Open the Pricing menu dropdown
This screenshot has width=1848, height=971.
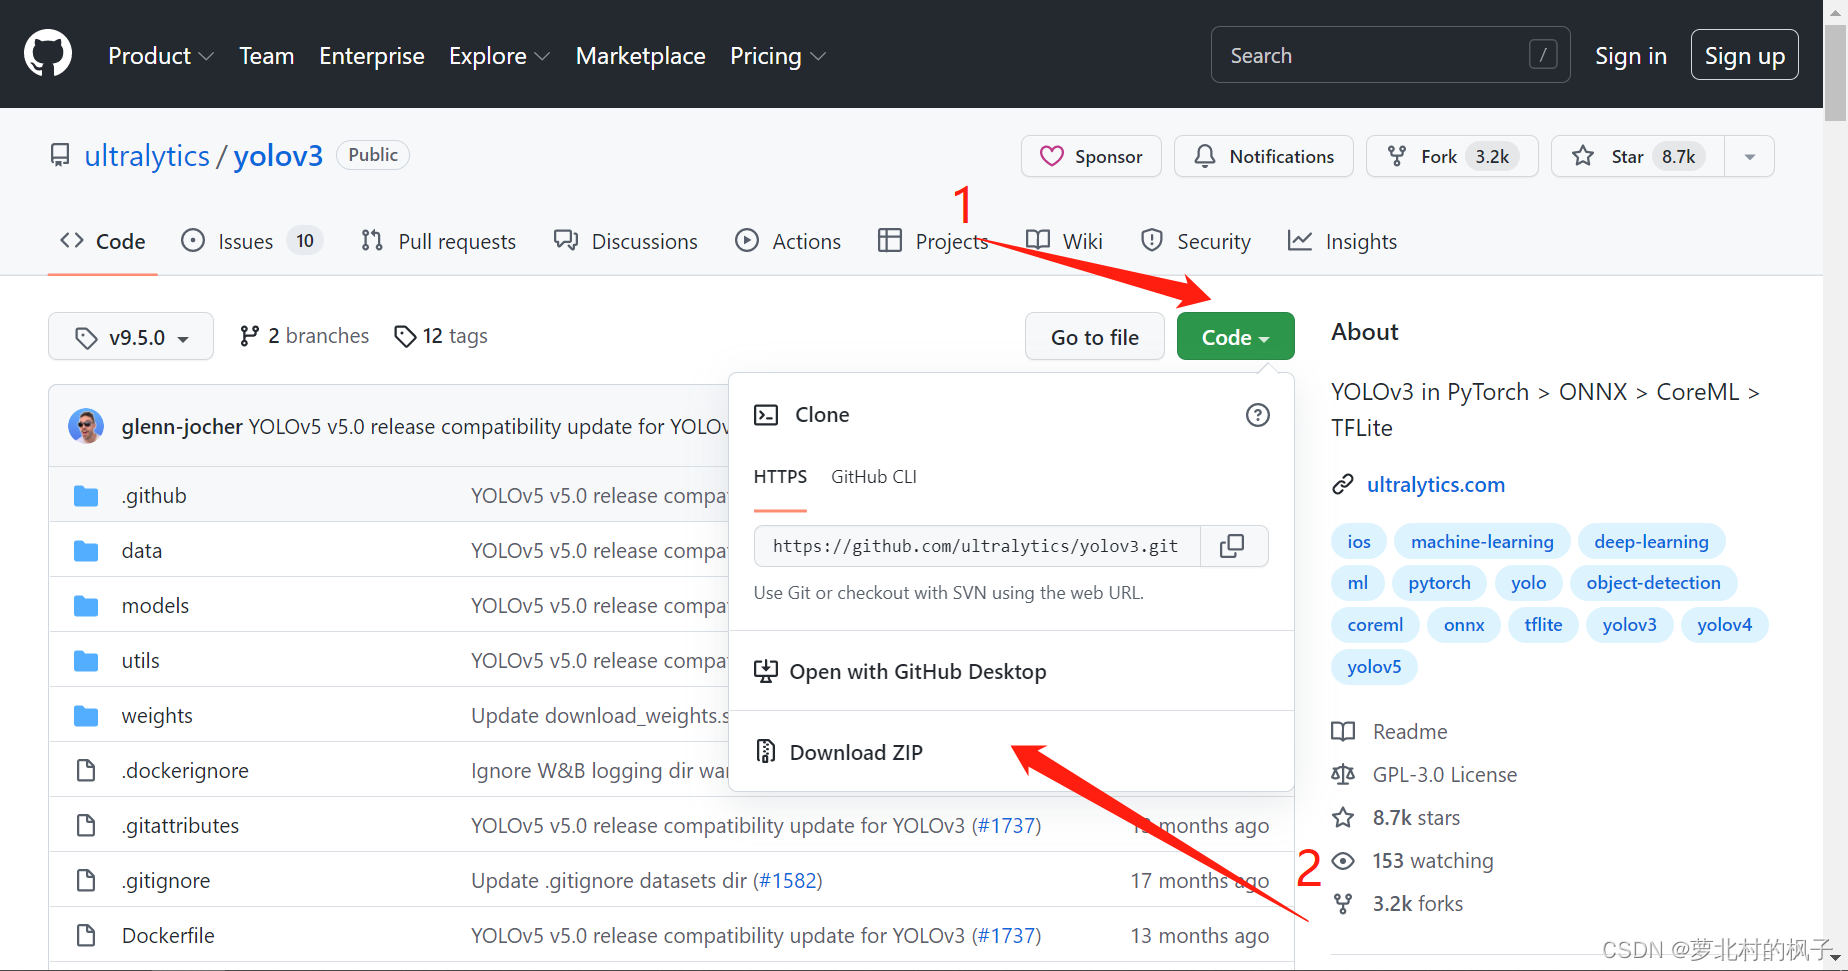[x=777, y=56]
